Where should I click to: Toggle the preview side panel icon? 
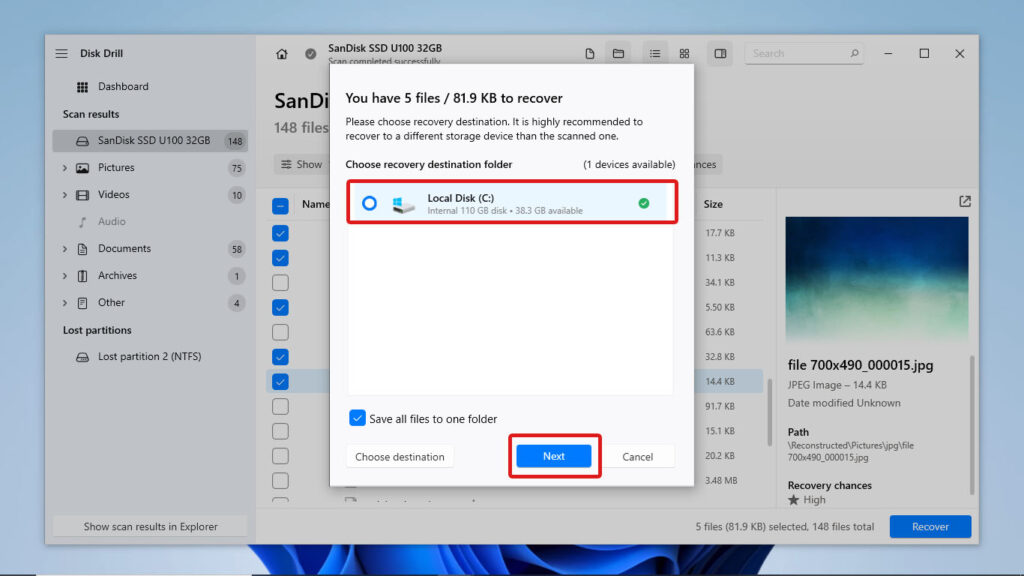pyautogui.click(x=720, y=53)
